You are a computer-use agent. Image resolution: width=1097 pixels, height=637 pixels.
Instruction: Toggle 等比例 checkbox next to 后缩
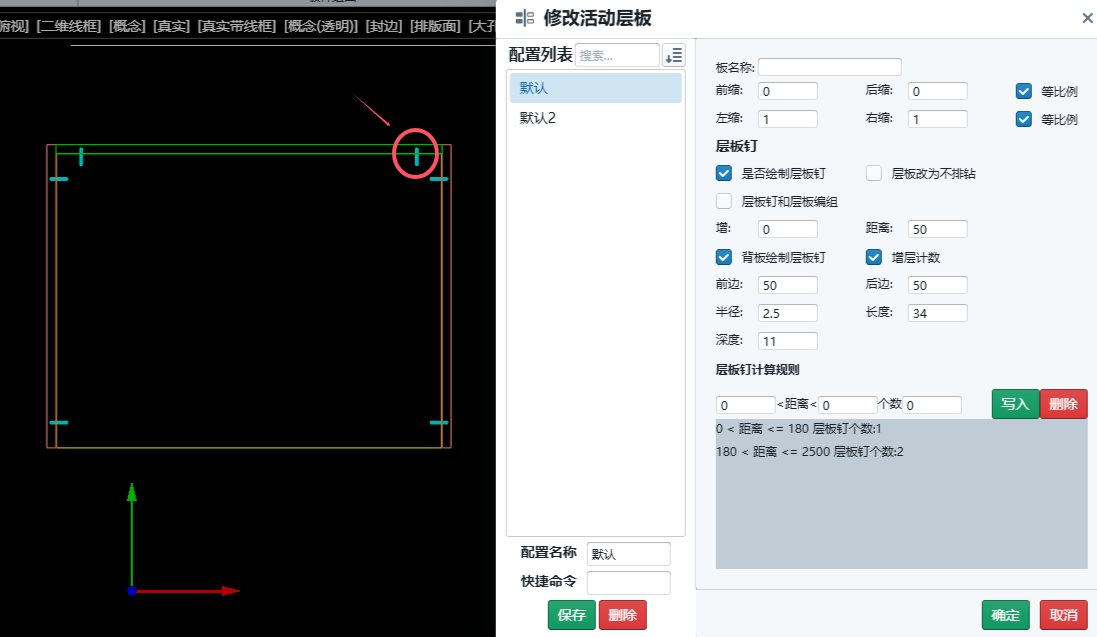pos(1023,91)
